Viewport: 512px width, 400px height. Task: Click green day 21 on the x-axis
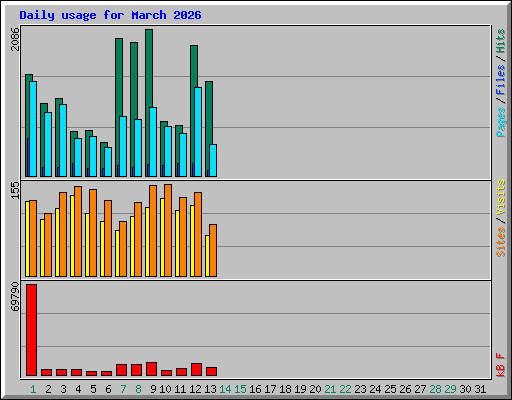[330, 389]
